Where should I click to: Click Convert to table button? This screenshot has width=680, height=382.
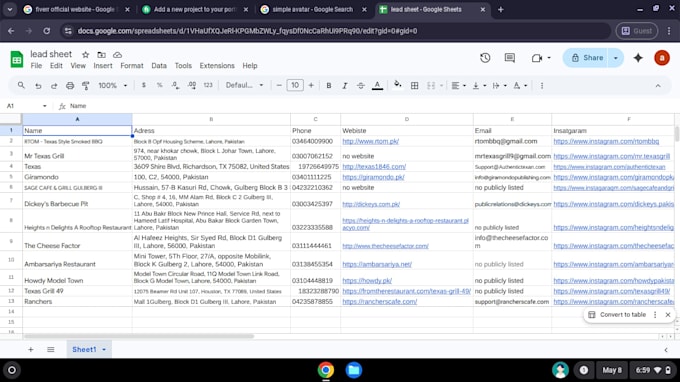[617, 315]
